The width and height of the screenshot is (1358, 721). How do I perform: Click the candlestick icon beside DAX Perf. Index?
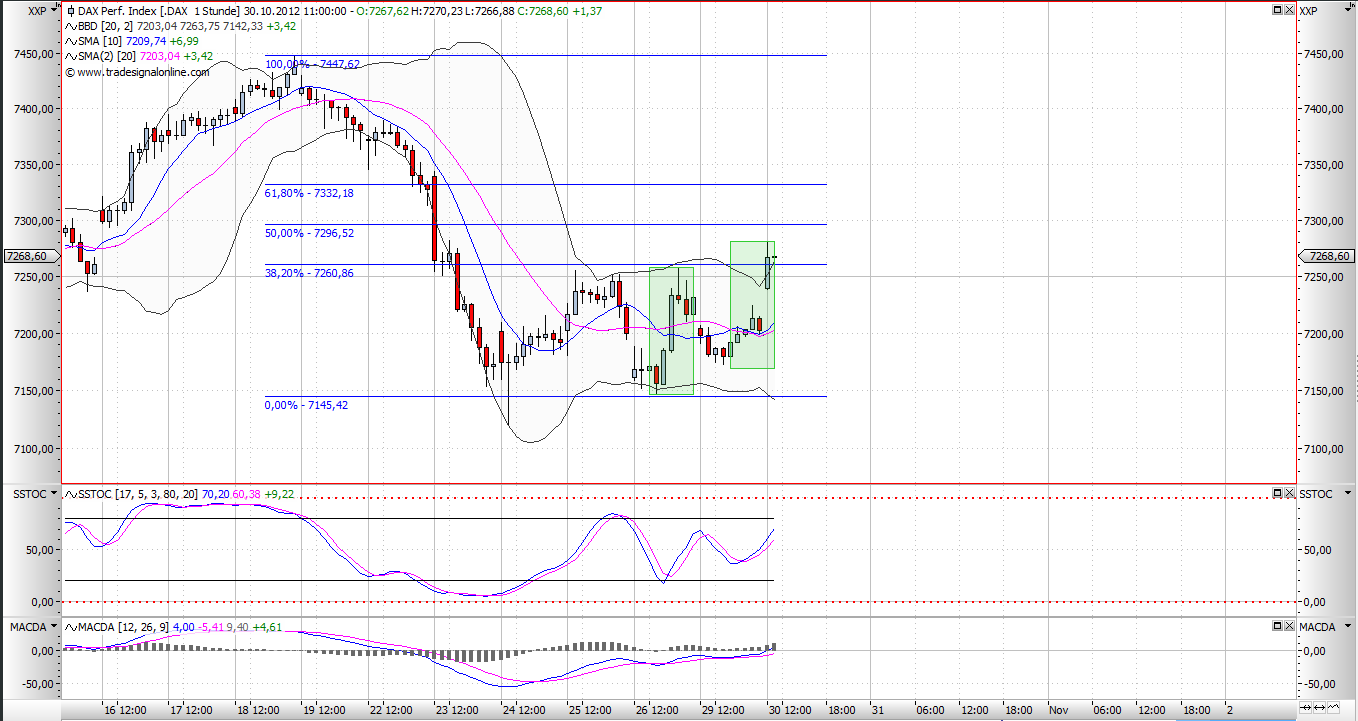[x=71, y=11]
